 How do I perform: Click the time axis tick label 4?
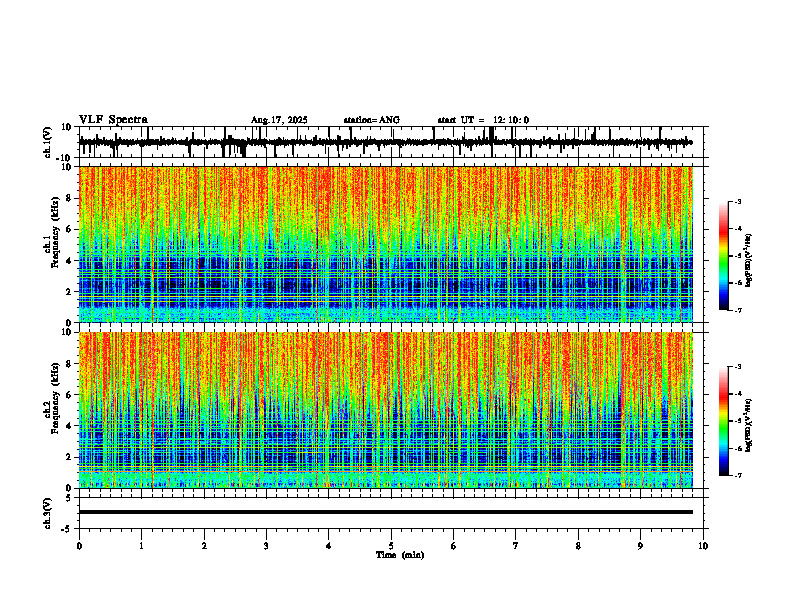click(328, 546)
